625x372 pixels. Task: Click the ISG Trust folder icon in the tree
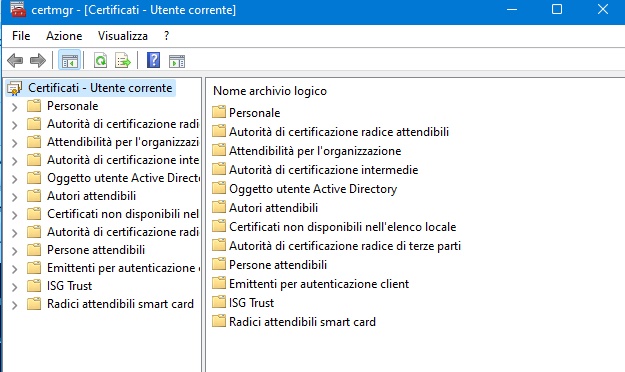(x=34, y=285)
